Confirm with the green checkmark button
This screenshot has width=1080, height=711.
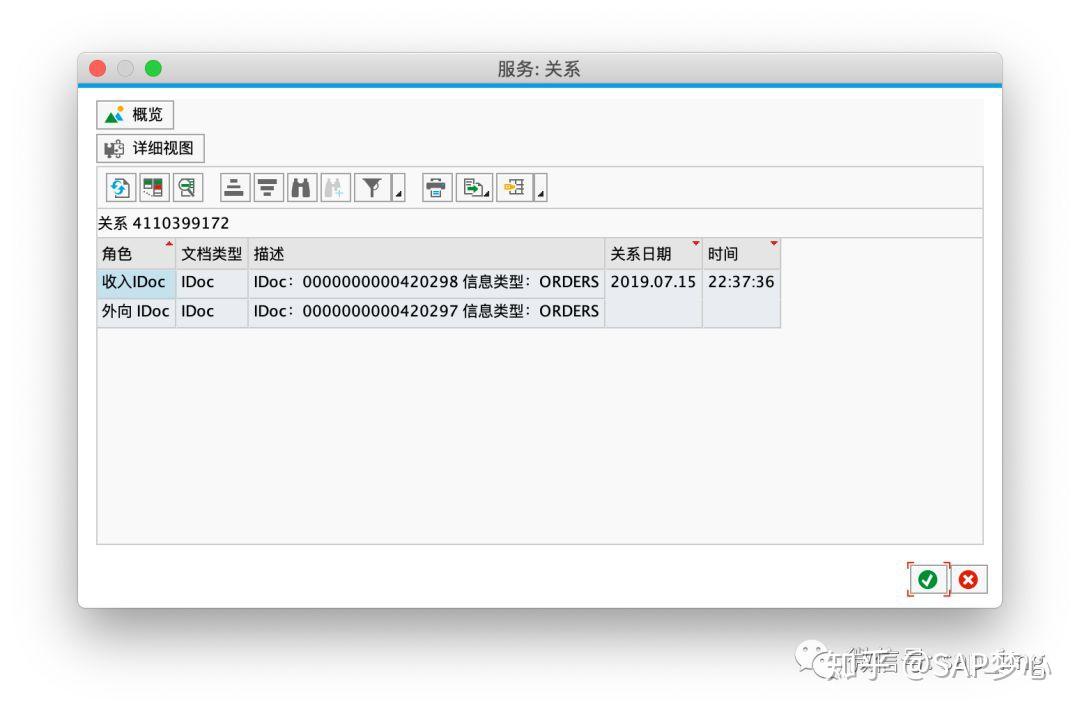click(928, 579)
